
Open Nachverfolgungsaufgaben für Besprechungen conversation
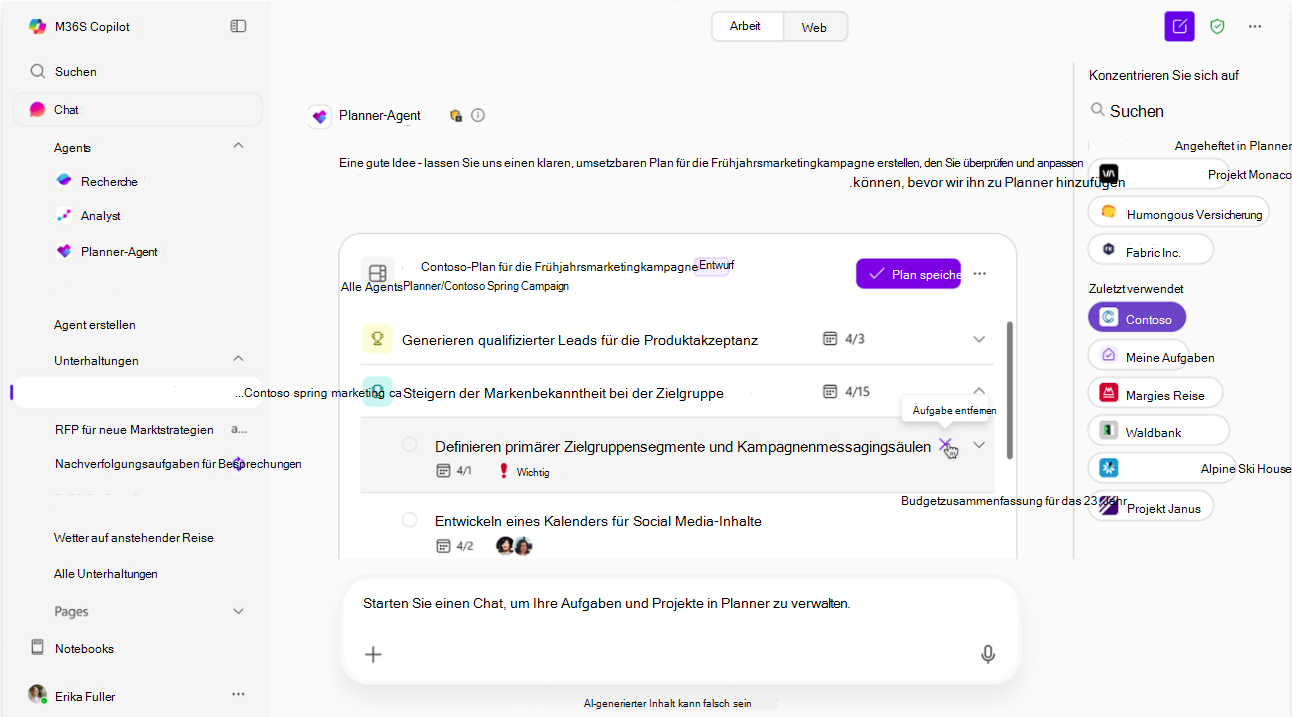(178, 463)
